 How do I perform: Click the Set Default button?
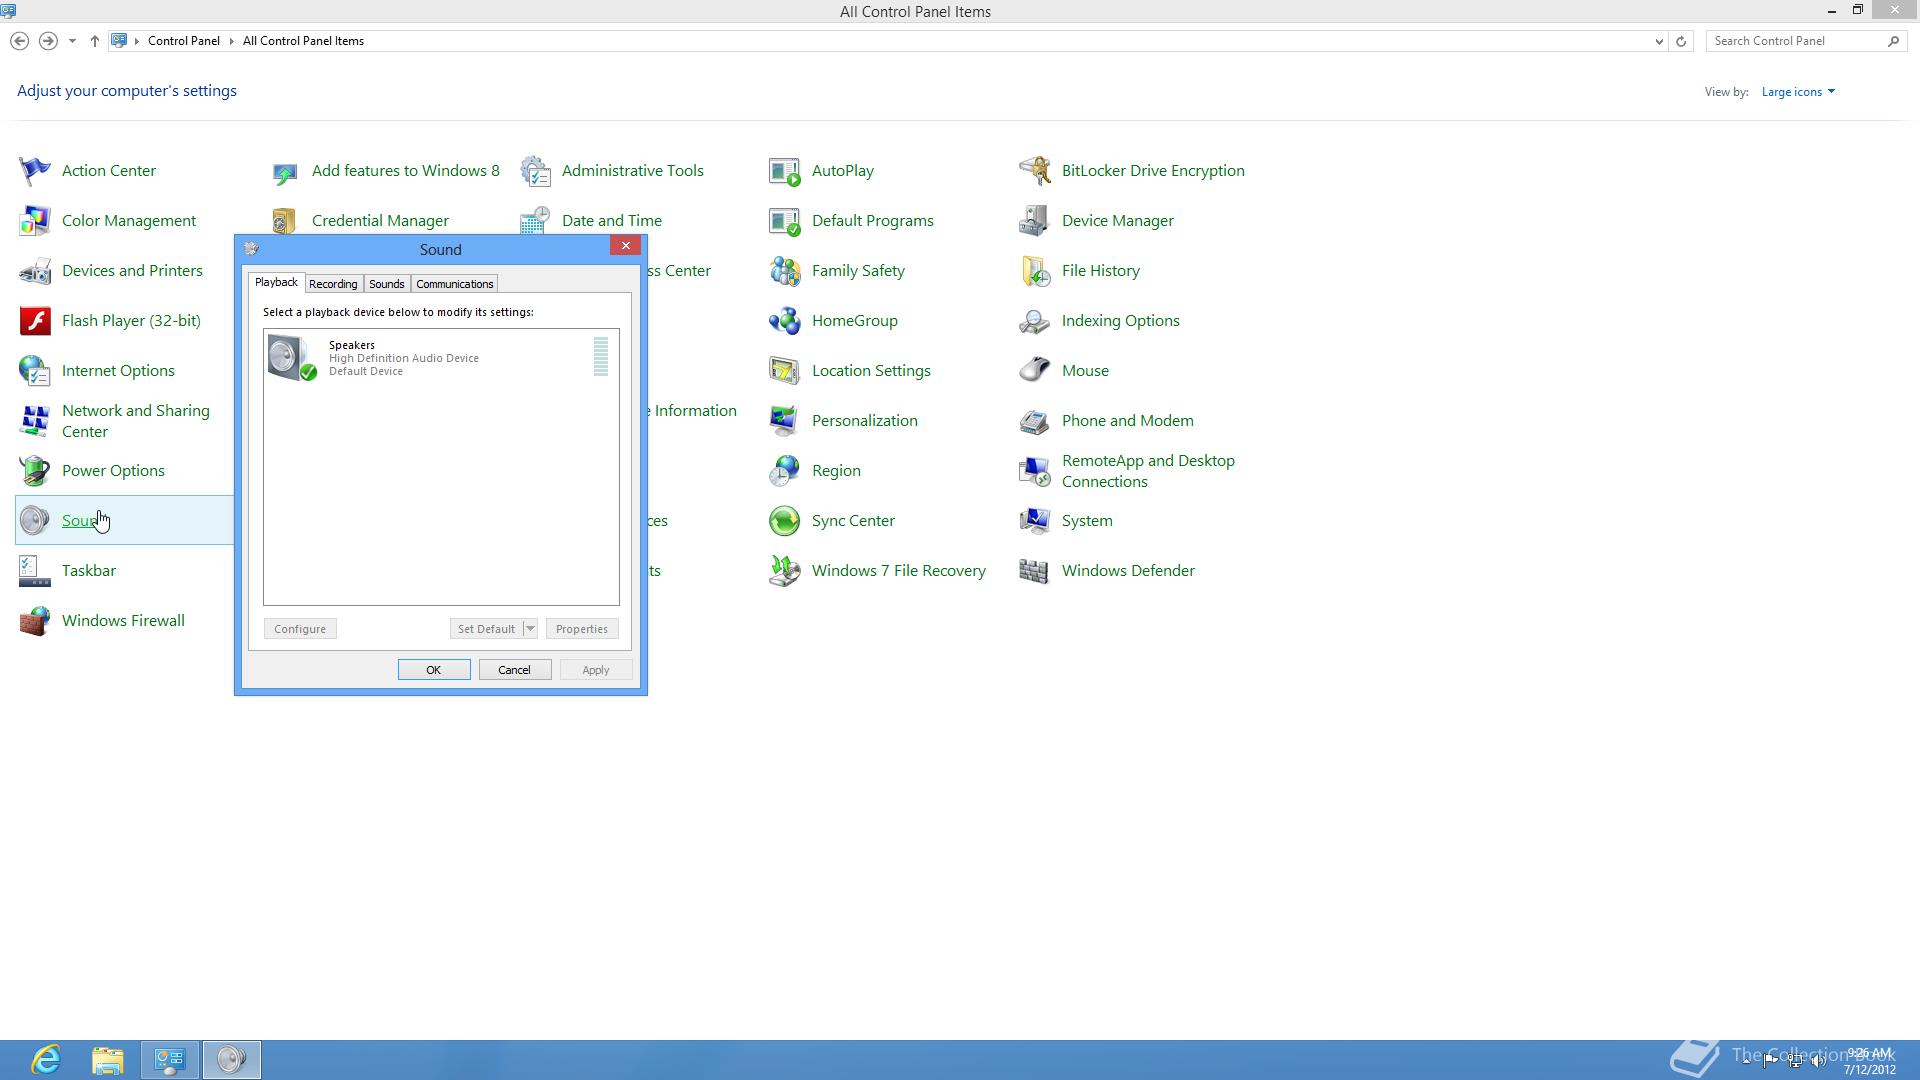[x=486, y=629]
